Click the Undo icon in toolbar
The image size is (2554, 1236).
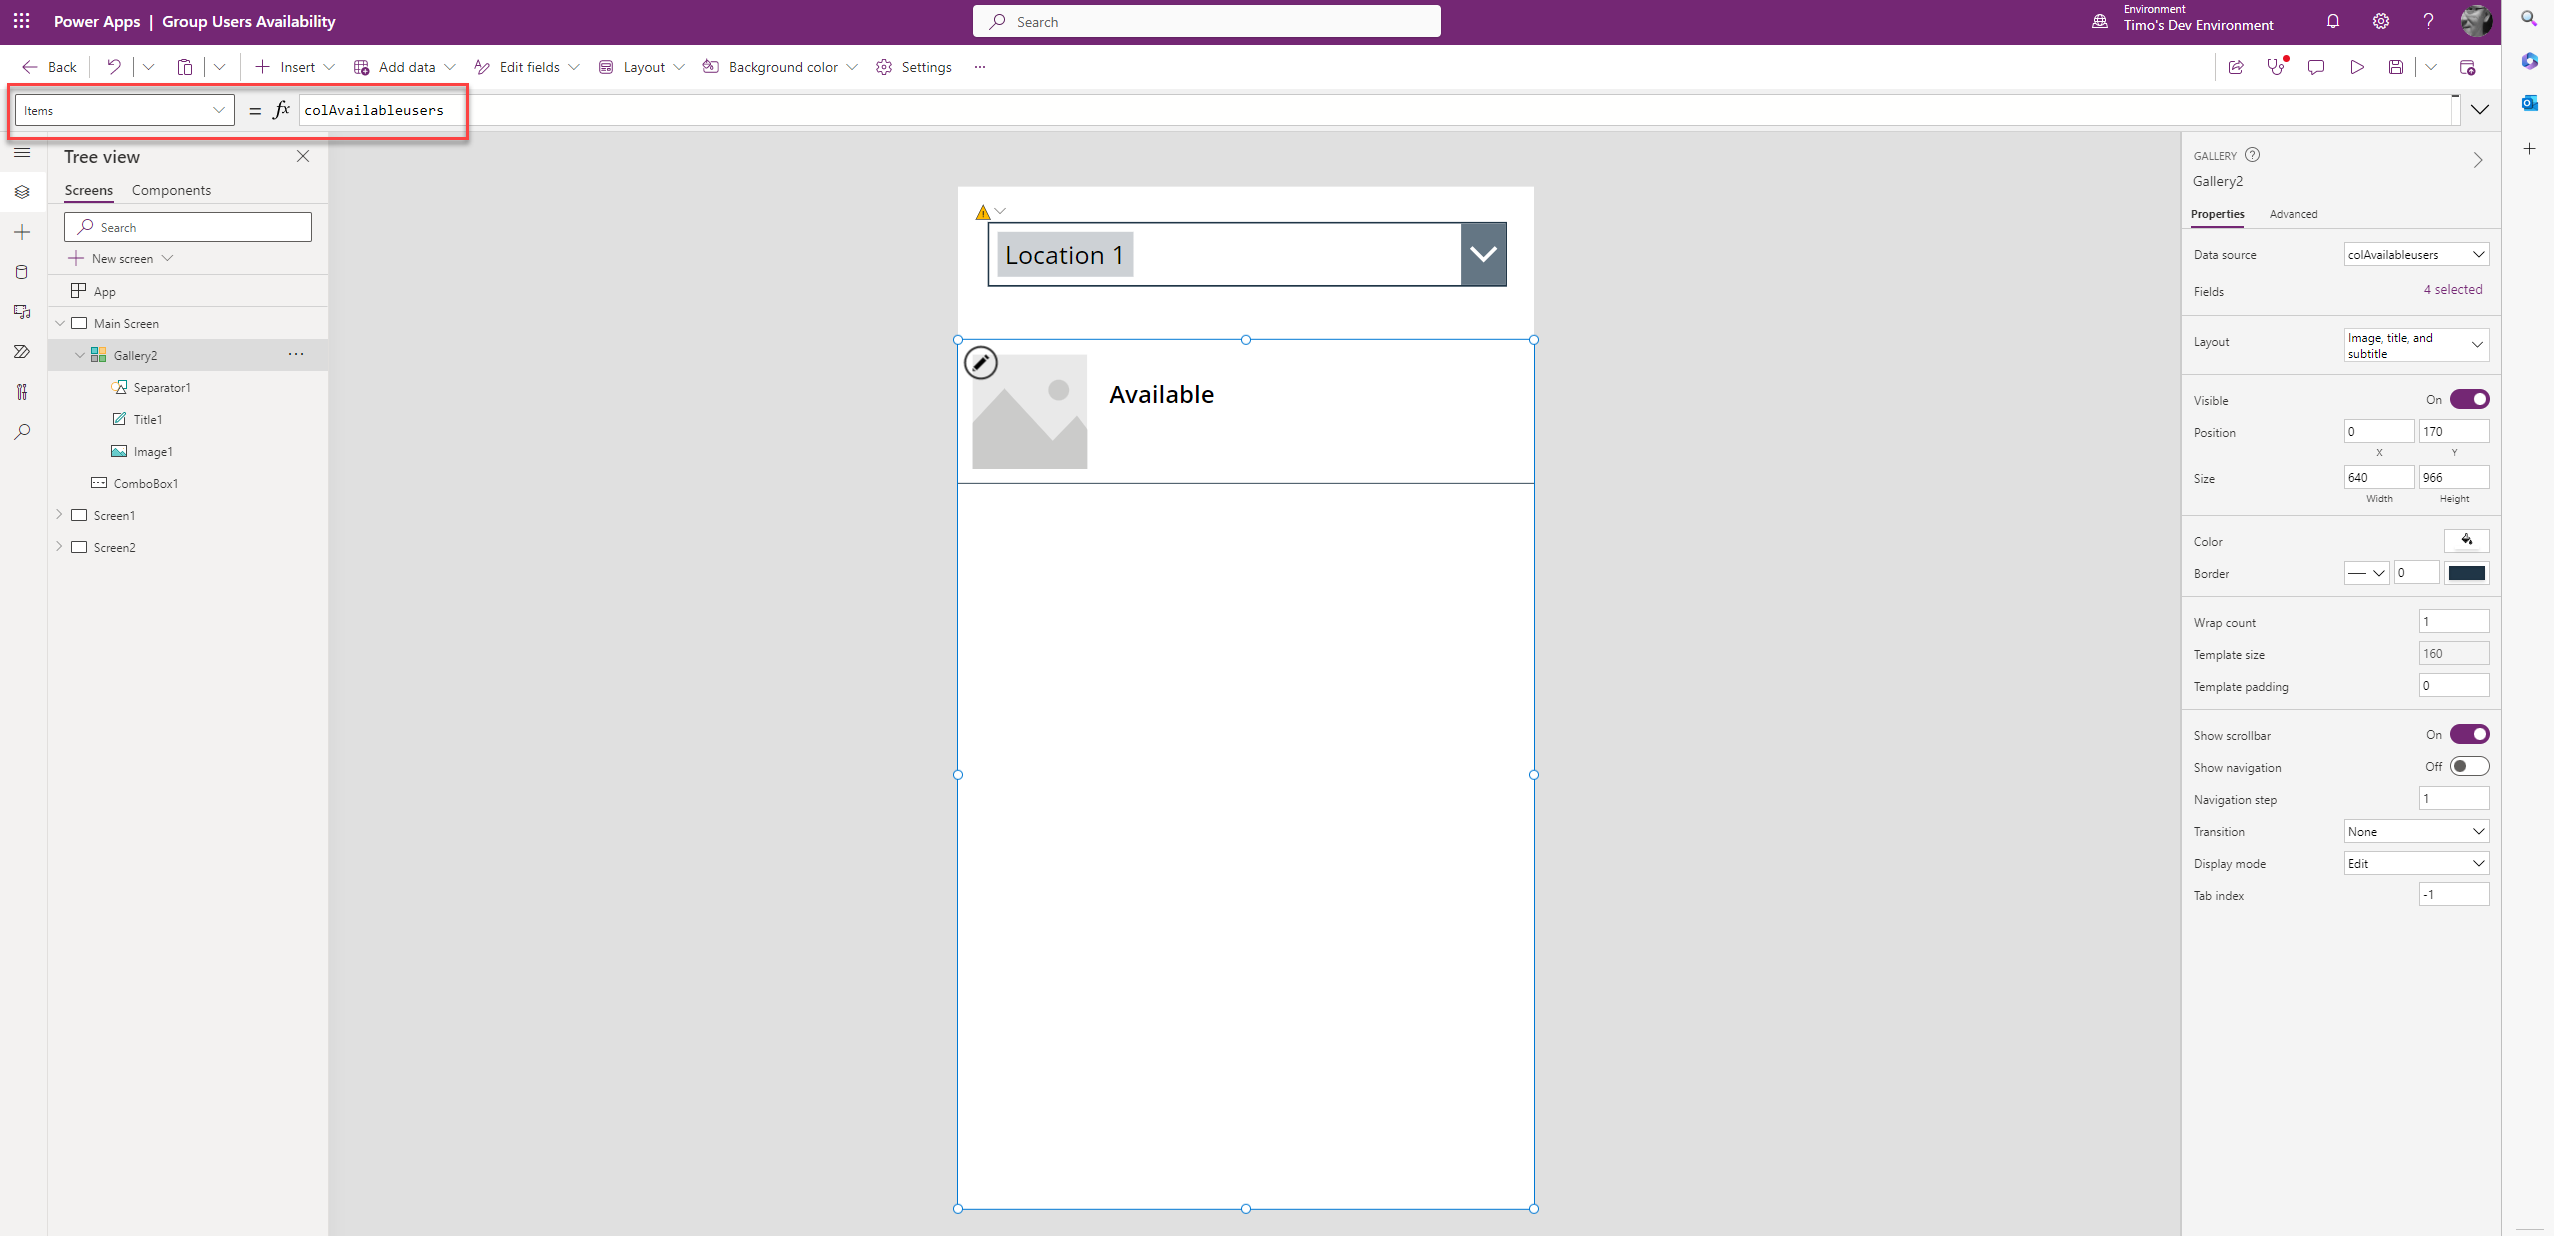pyautogui.click(x=114, y=67)
